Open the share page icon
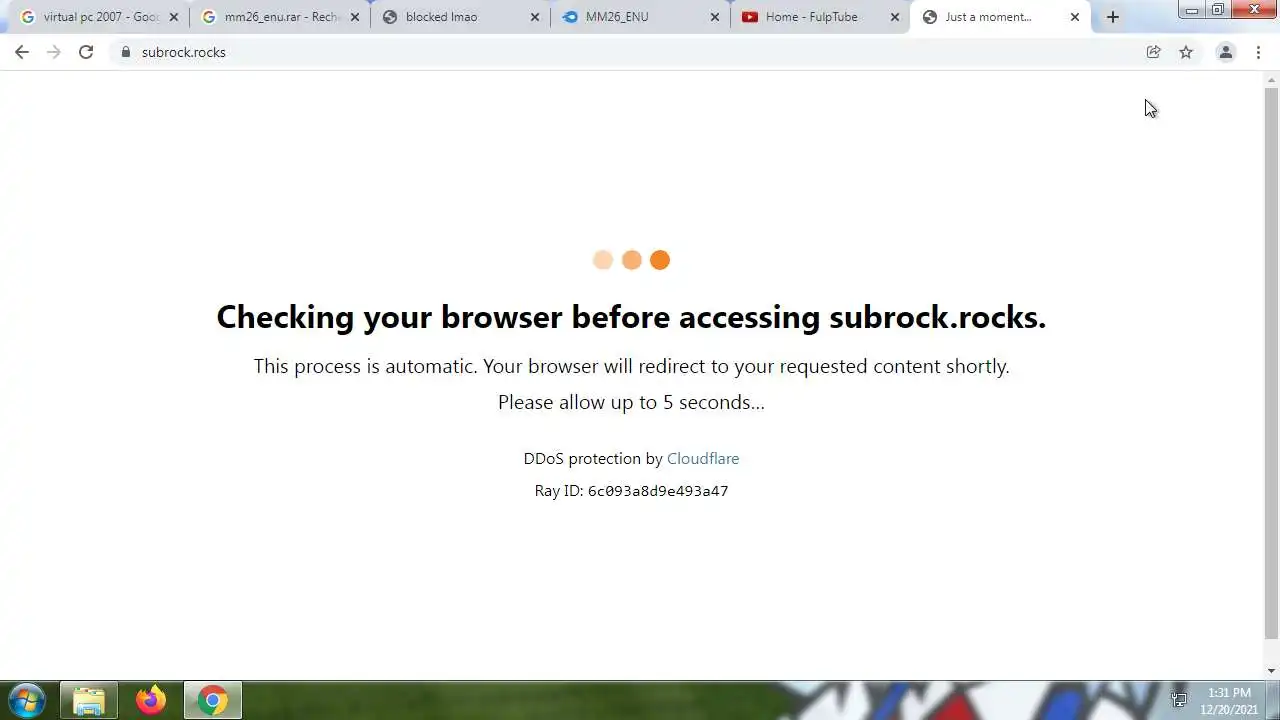This screenshot has width=1280, height=720. click(1153, 52)
